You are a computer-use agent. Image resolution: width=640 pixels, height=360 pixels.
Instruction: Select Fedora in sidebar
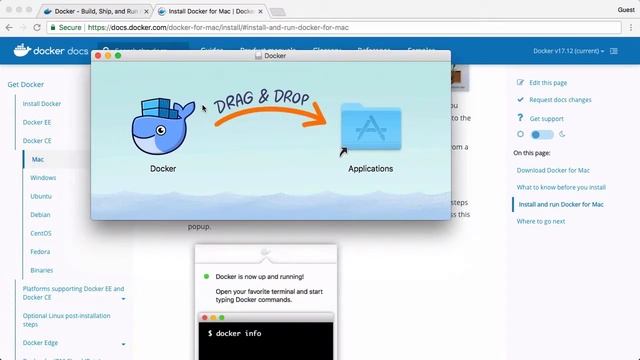pyautogui.click(x=40, y=251)
